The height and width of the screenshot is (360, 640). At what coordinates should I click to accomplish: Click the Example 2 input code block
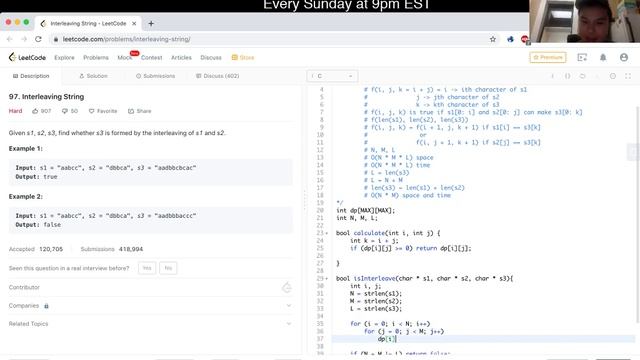pos(151,220)
